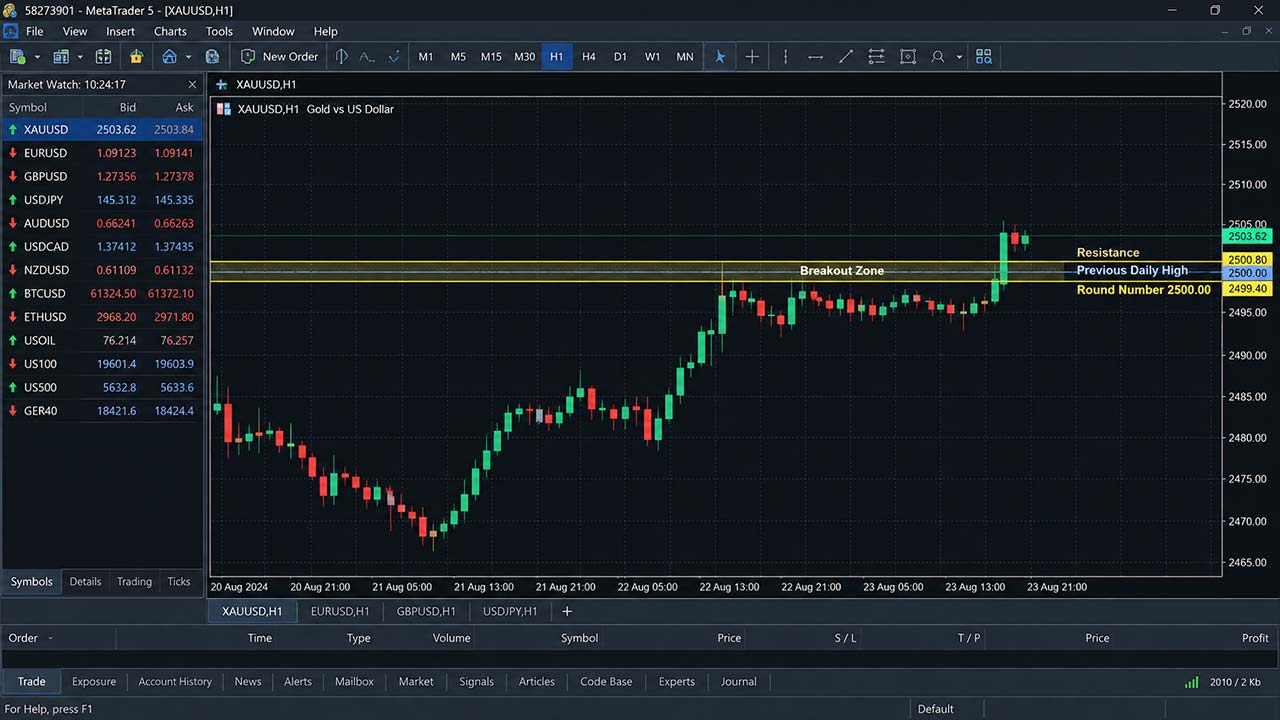Viewport: 1280px width, 720px height.
Task: Click the Previous Daily High chart label
Action: point(1132,270)
